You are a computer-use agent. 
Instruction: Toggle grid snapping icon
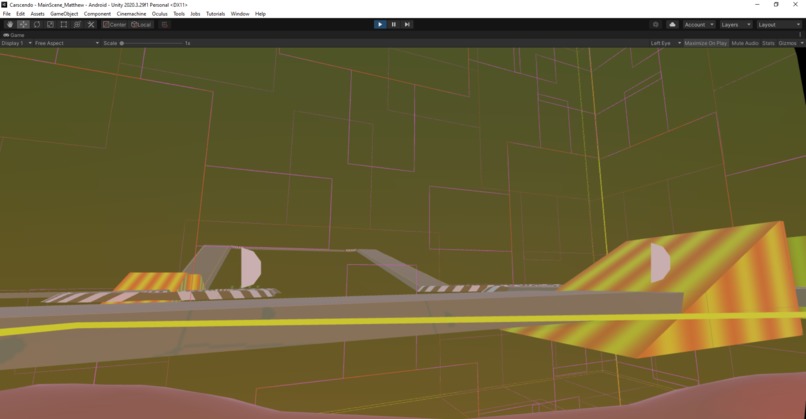click(164, 25)
